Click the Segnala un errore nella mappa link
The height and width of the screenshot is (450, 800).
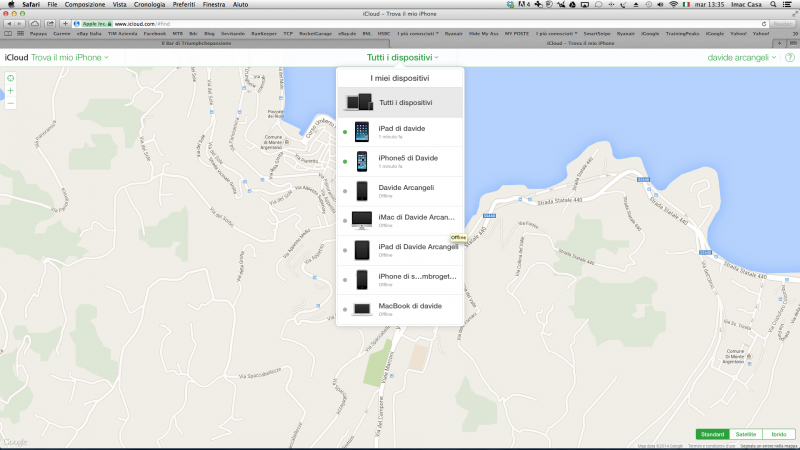(769, 446)
